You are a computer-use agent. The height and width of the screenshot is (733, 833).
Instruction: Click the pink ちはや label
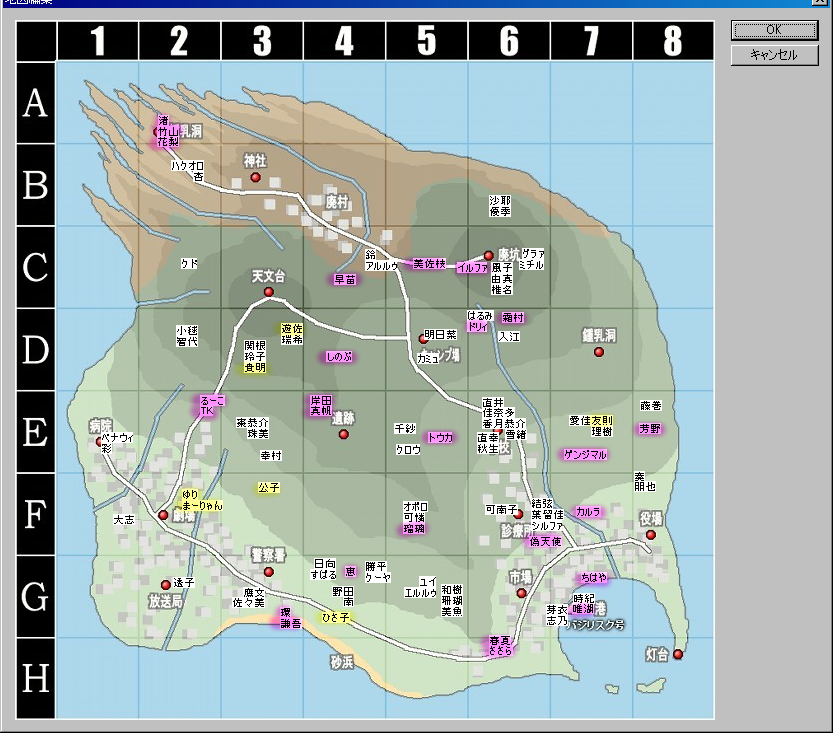pyautogui.click(x=593, y=577)
